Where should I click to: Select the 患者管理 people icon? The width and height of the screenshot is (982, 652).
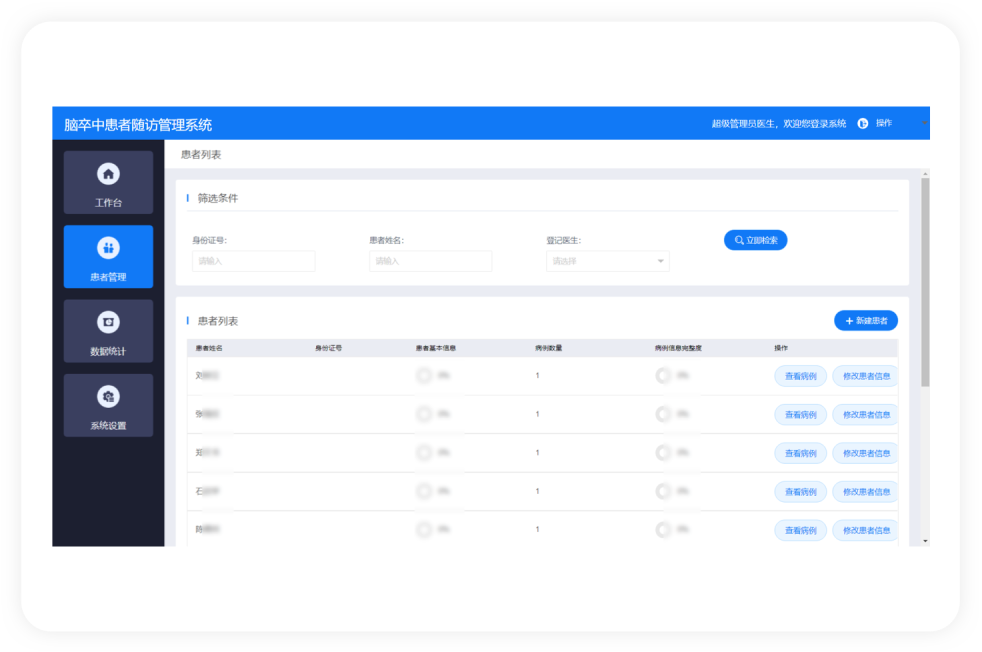coord(108,248)
